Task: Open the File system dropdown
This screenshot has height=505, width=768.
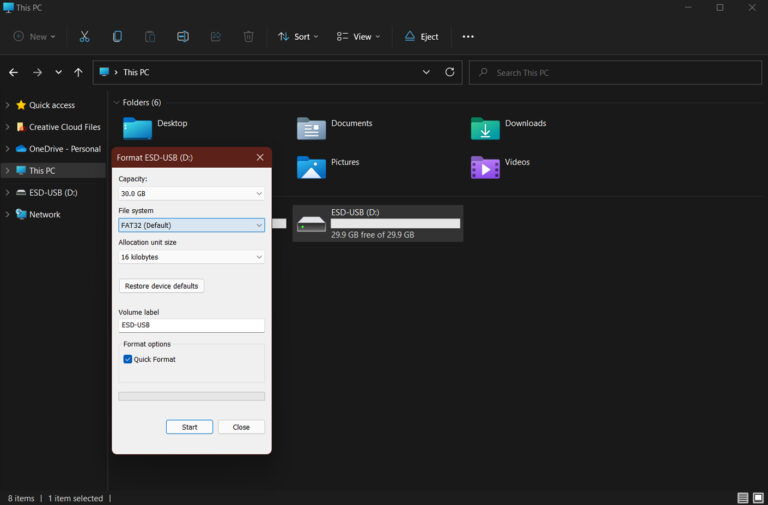Action: click(191, 225)
